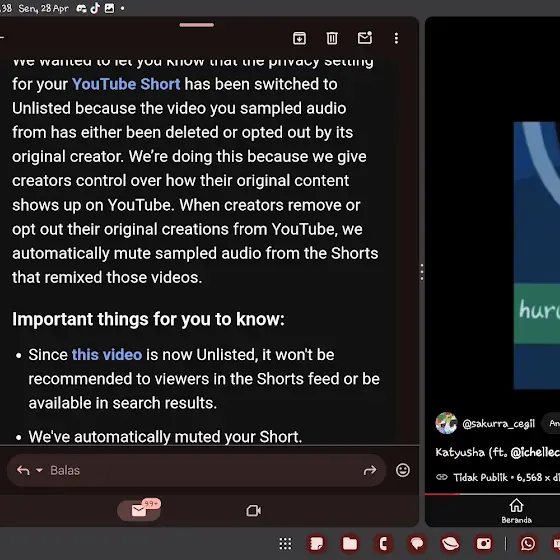560x560 pixels.
Task: Open Discord notification in status bar
Action: (81, 9)
